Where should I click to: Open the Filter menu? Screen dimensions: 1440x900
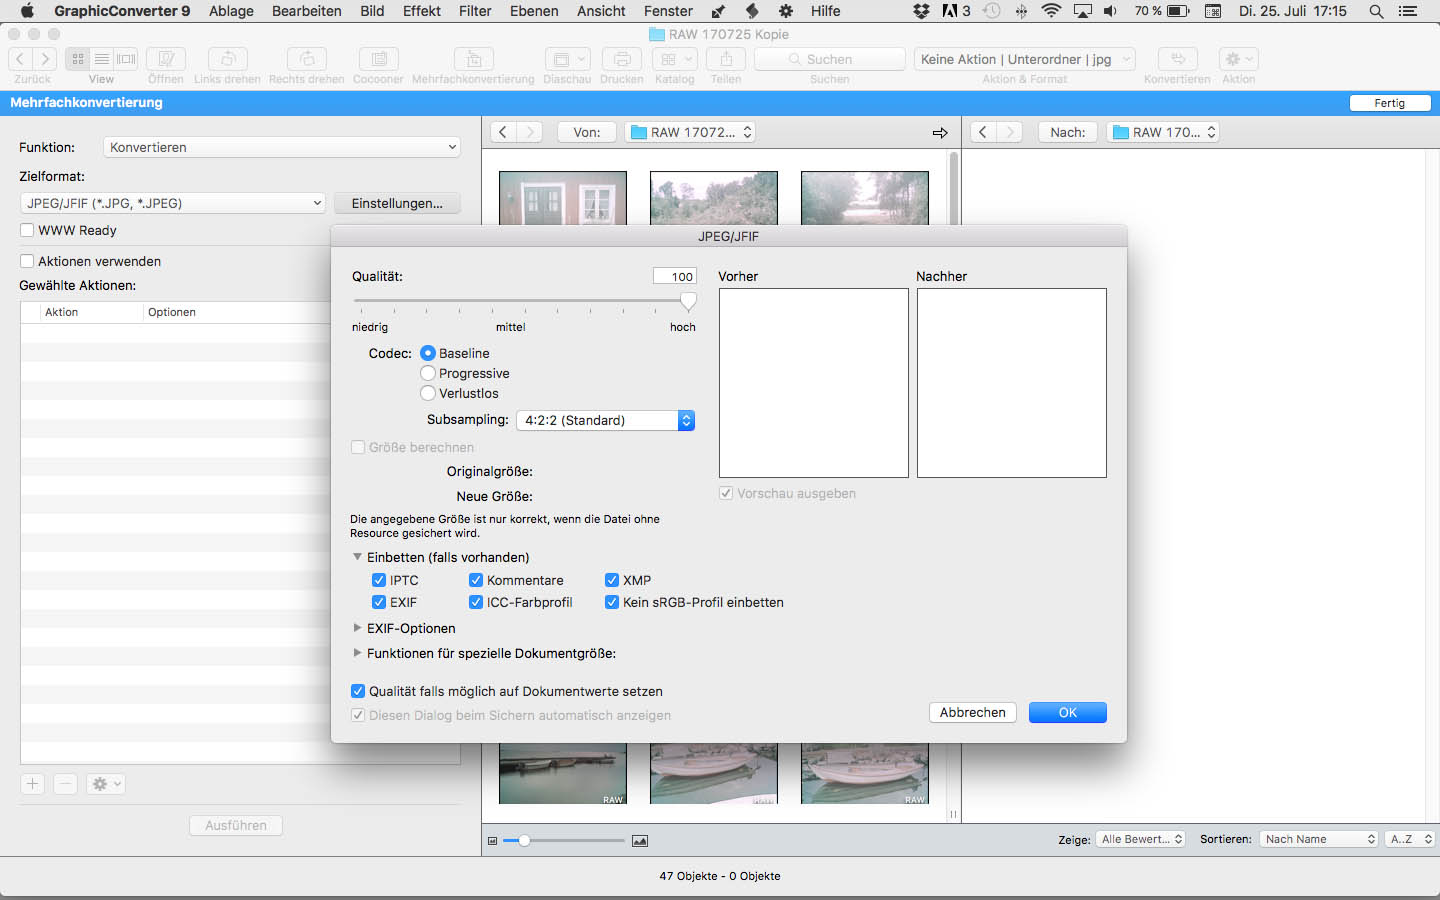(x=475, y=11)
